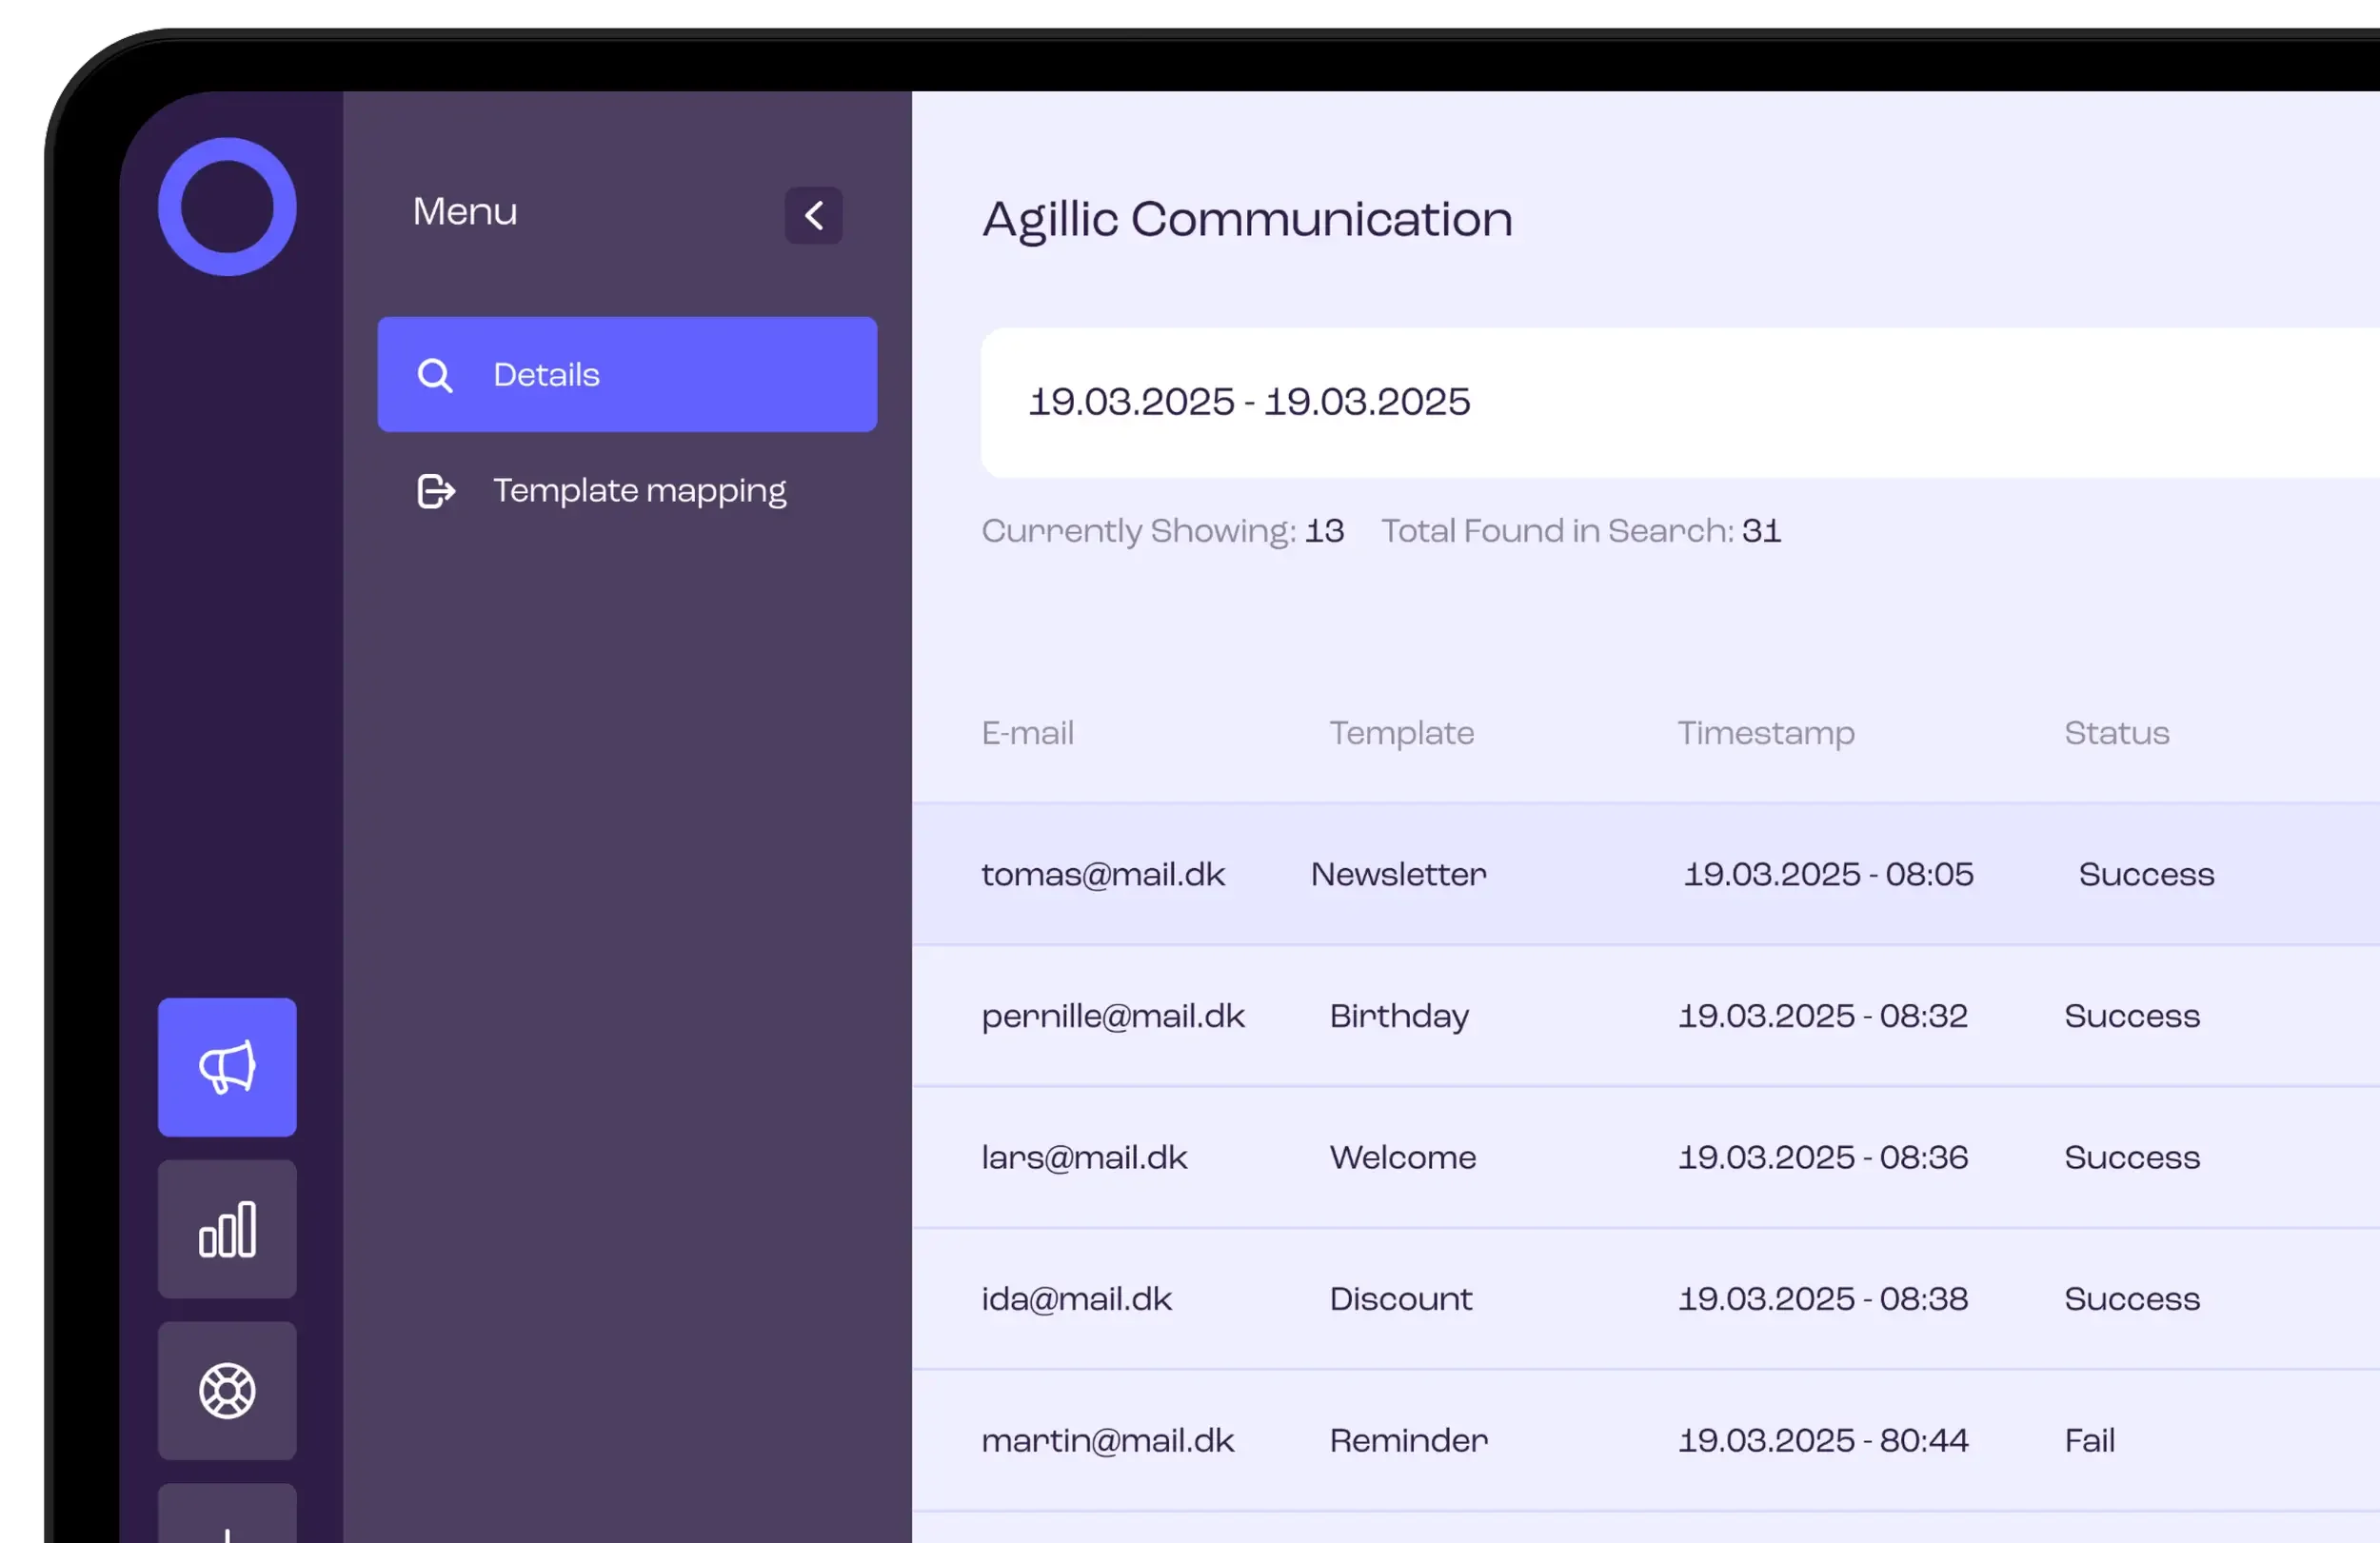The width and height of the screenshot is (2380, 1543).
Task: Sort by the Timestamp column header
Action: pos(1765,733)
